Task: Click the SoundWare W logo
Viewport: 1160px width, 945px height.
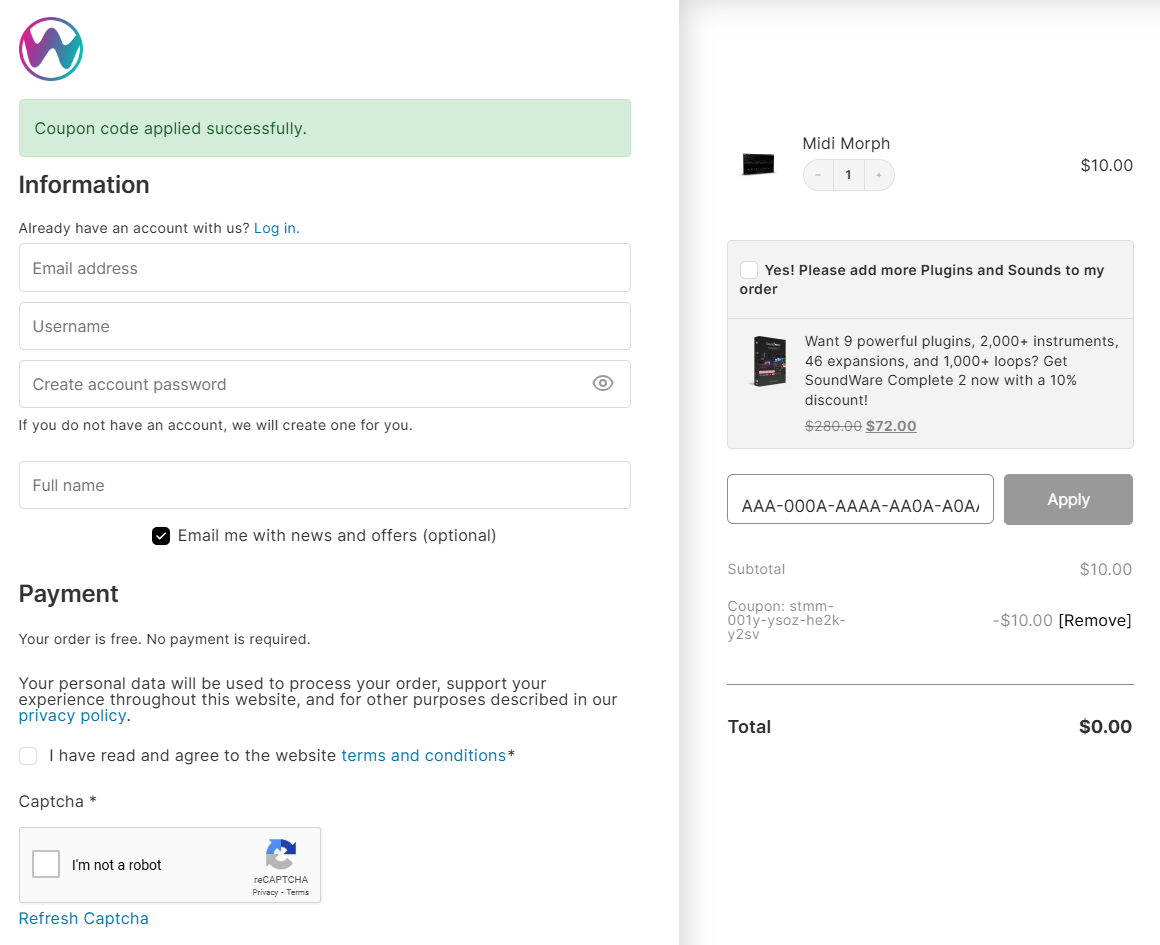Action: [x=51, y=49]
